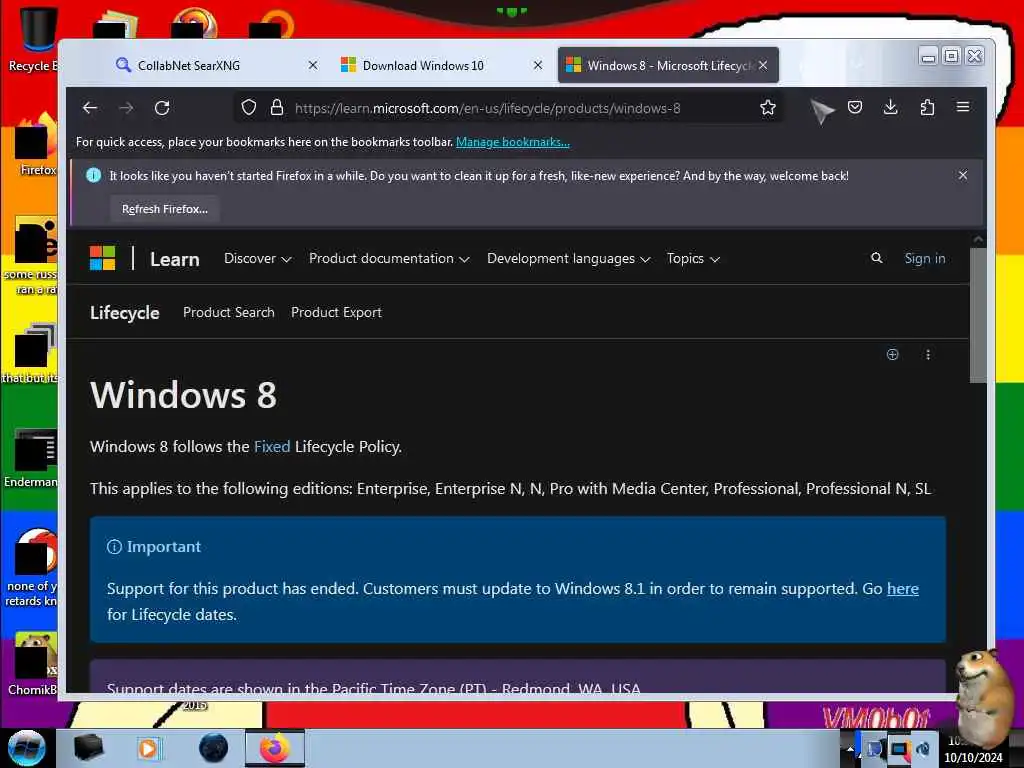Viewport: 1024px width, 768px height.
Task: Bookmark this page with the star icon
Action: [768, 108]
